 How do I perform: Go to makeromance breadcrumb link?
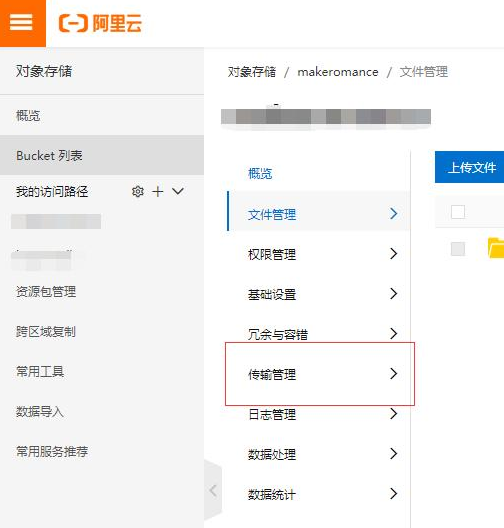click(x=338, y=72)
